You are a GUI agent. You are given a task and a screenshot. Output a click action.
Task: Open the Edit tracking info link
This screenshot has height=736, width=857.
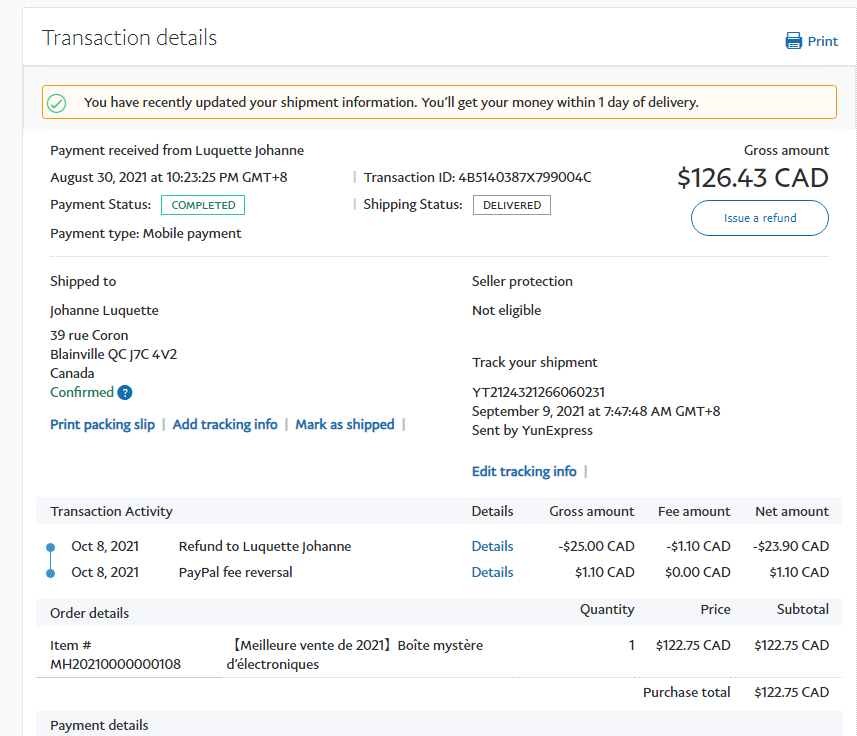[524, 471]
